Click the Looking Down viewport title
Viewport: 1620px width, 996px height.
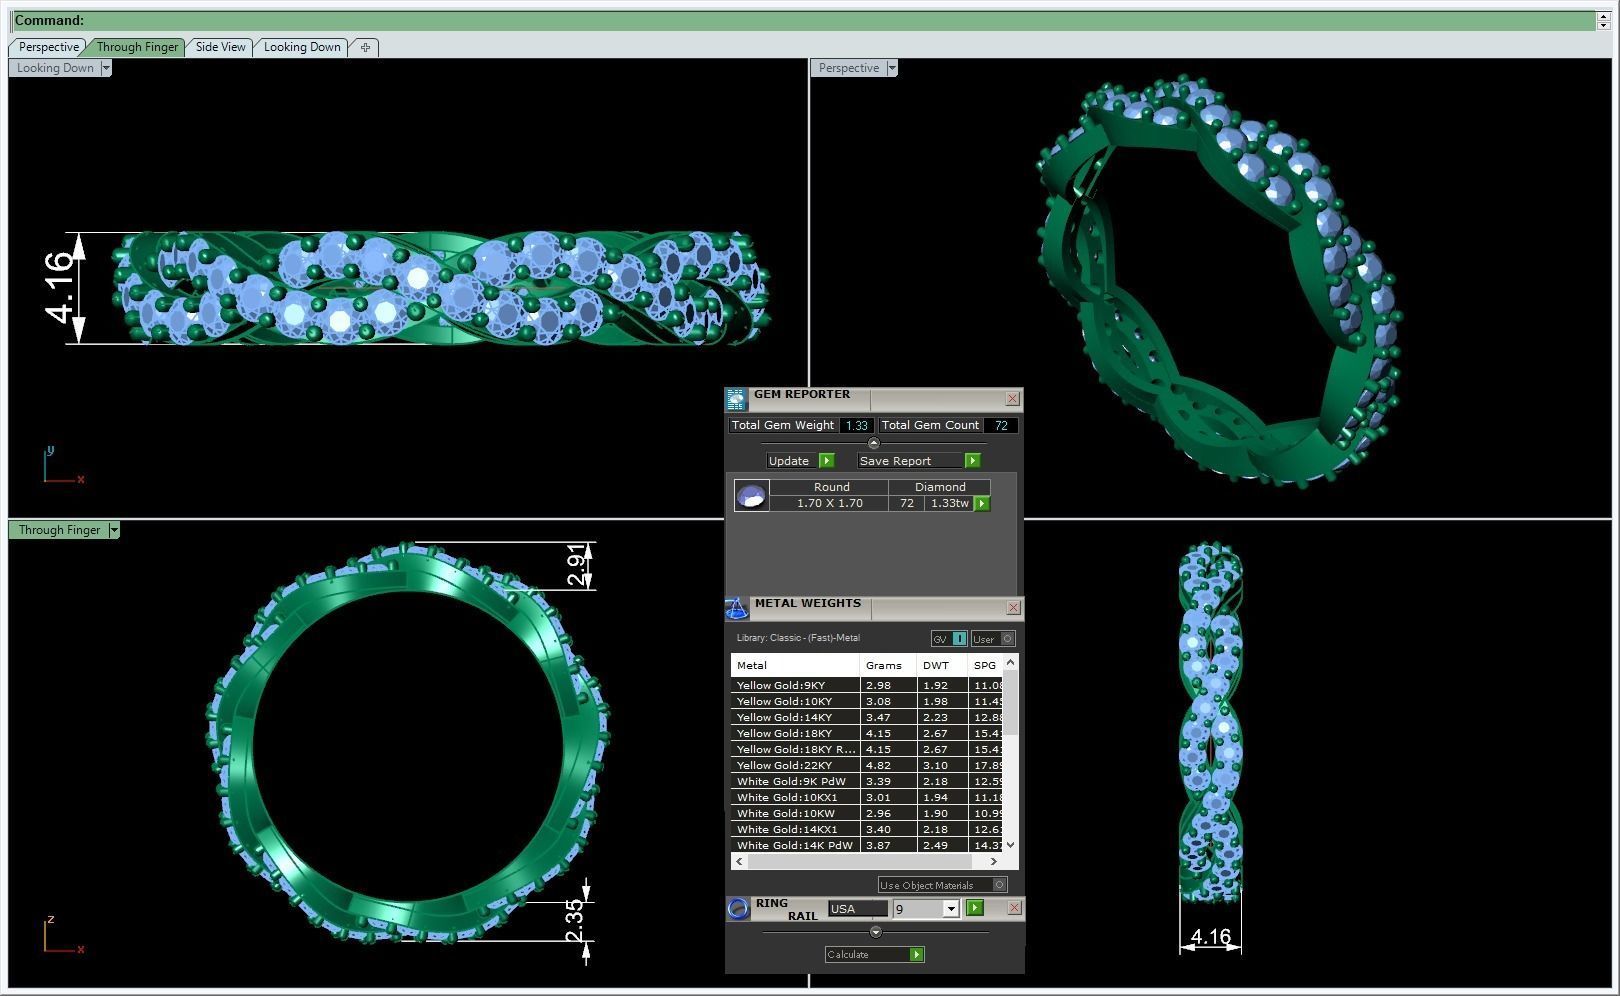point(55,68)
